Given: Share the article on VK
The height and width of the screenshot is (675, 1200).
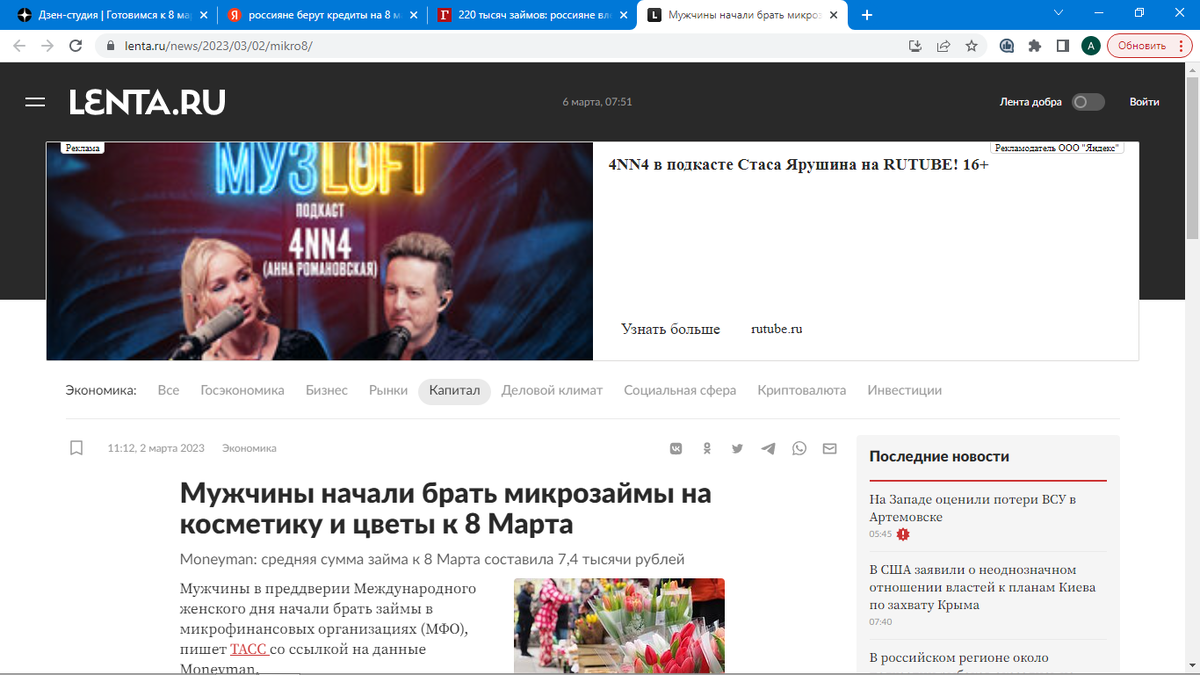Looking at the screenshot, I should 677,448.
